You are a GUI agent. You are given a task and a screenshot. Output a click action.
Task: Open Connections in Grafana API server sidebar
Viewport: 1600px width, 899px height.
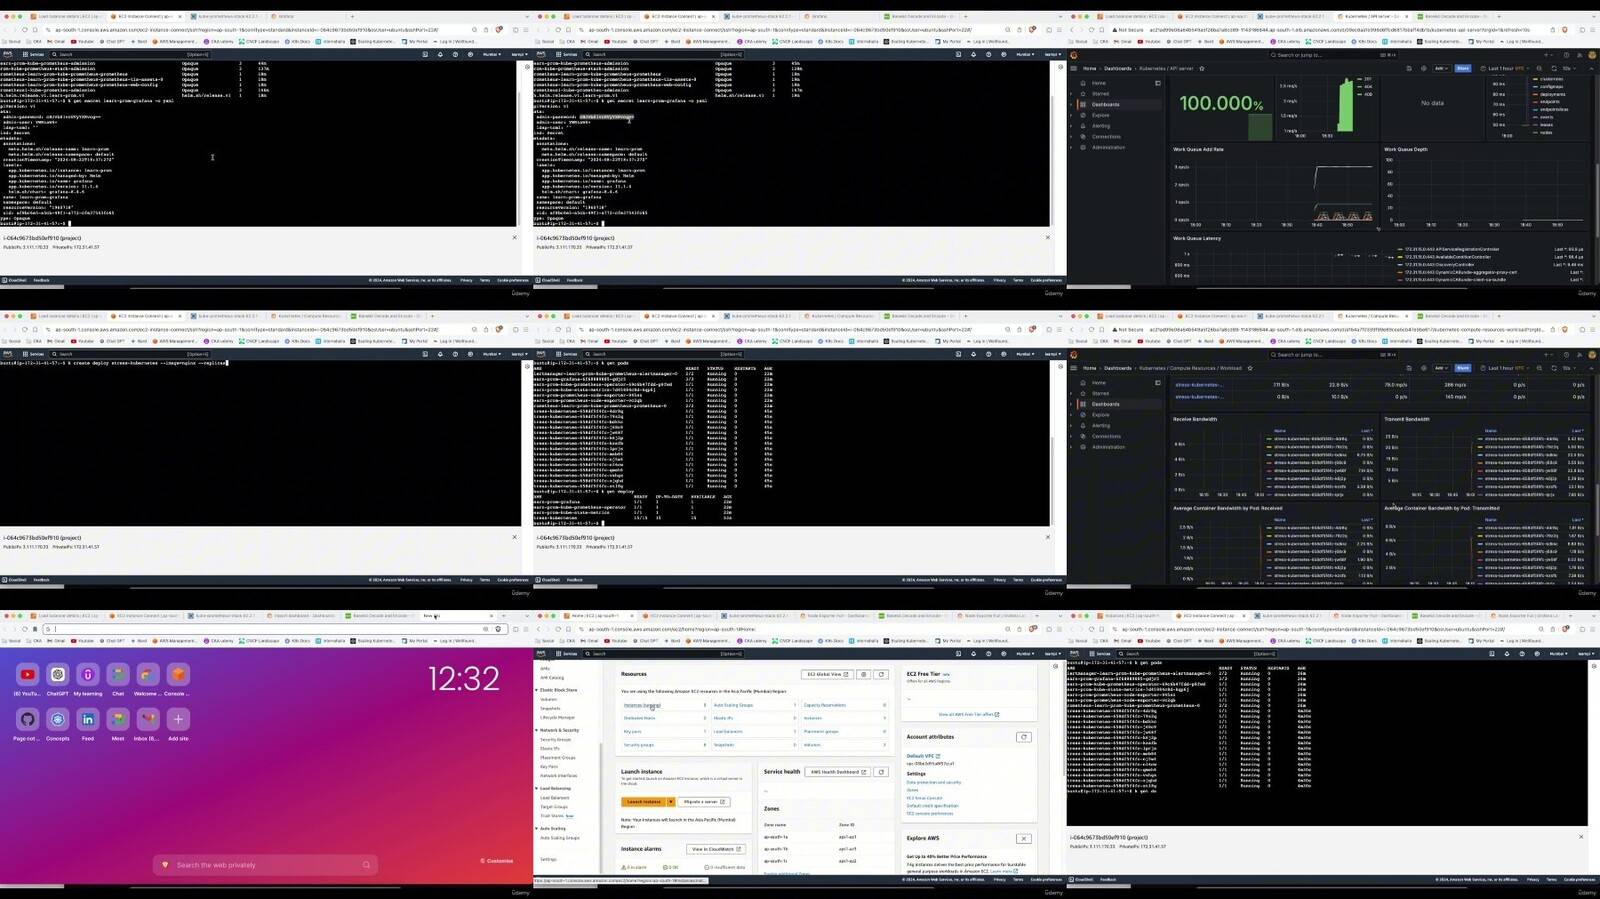(x=1106, y=137)
